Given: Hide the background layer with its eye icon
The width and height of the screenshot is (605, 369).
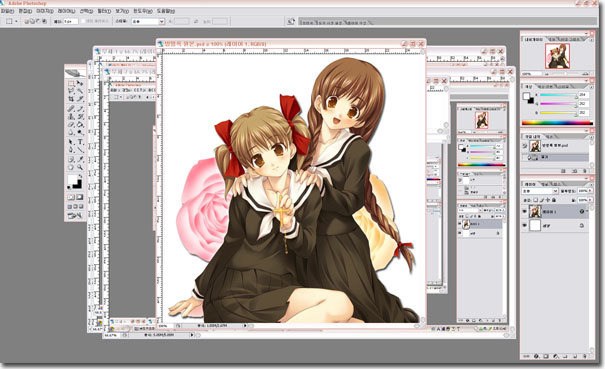Looking at the screenshot, I should click(x=525, y=225).
